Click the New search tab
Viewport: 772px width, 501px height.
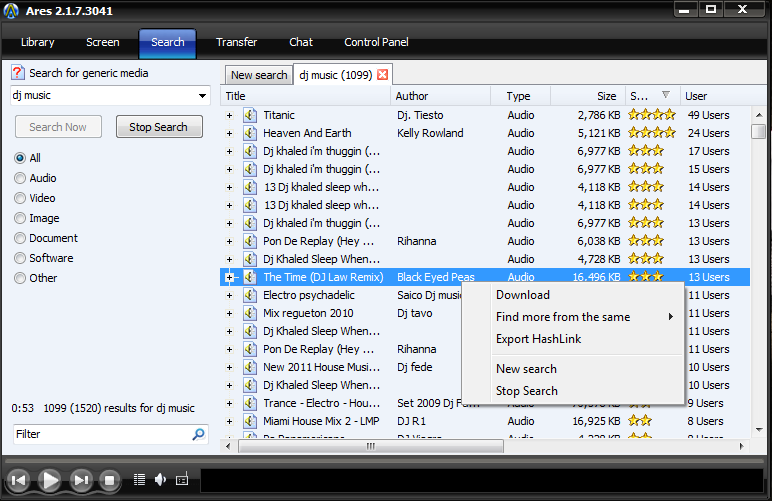click(x=259, y=75)
